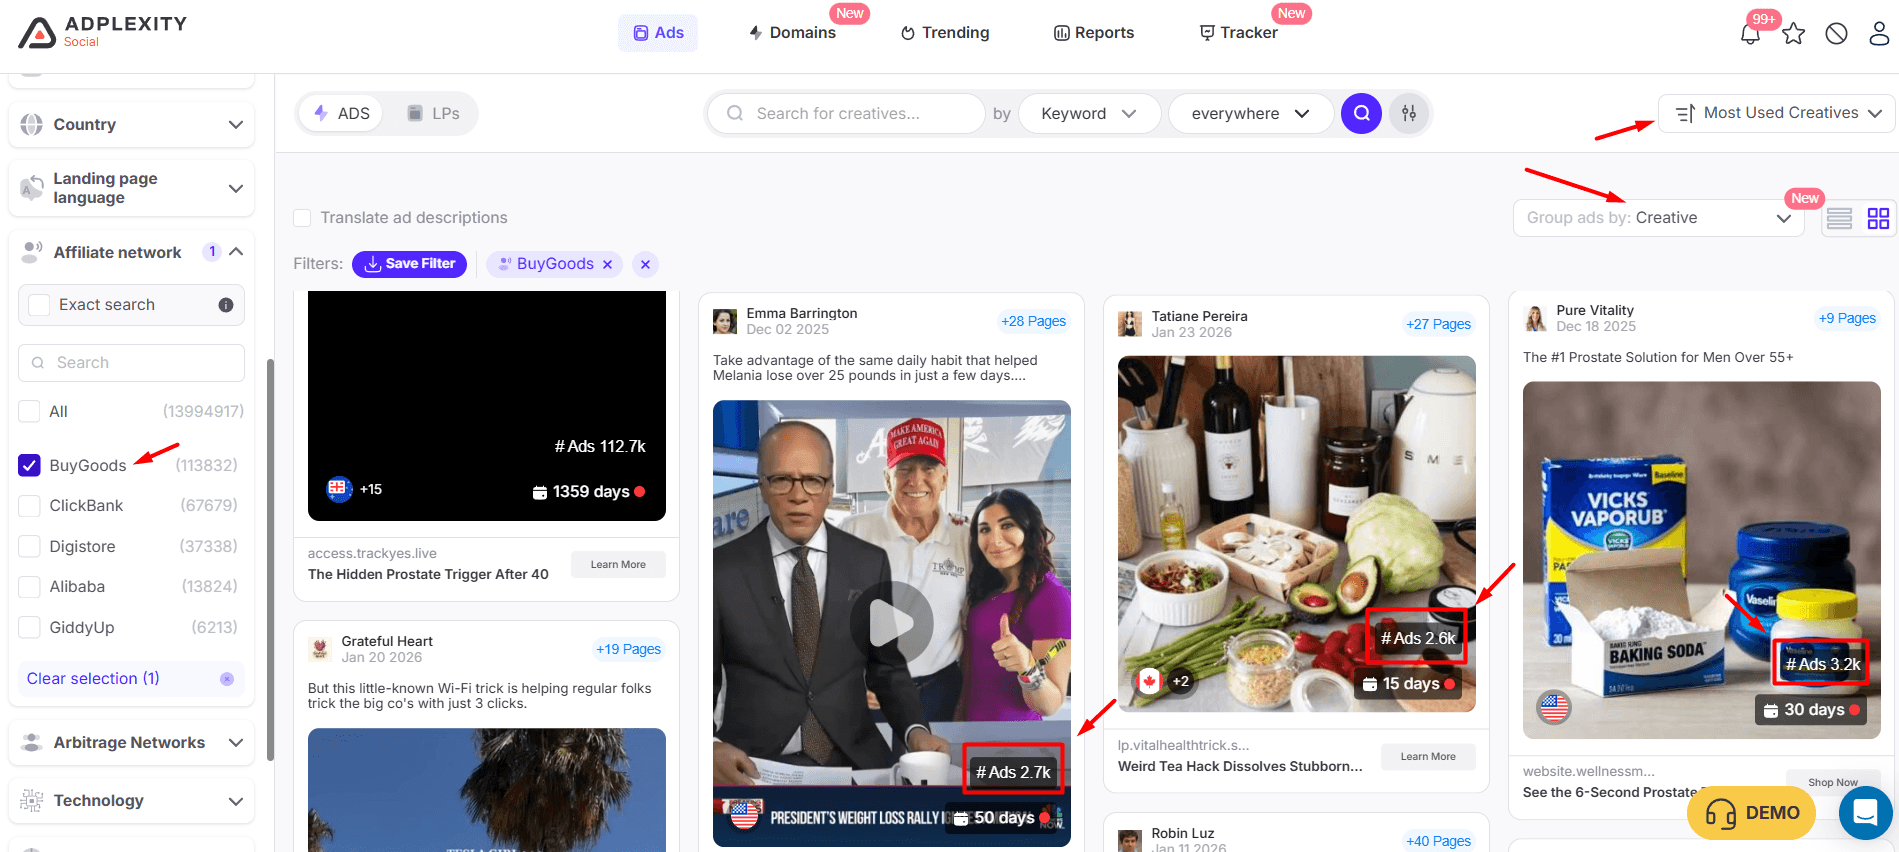Click the Search for creatives field

point(846,114)
